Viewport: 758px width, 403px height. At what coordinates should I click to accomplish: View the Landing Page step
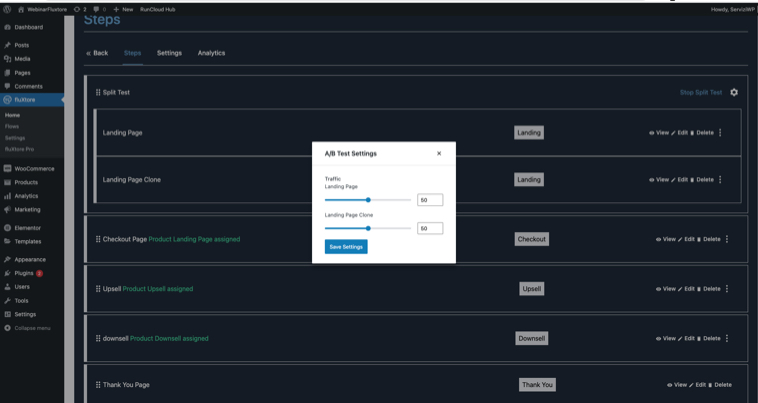pos(659,132)
